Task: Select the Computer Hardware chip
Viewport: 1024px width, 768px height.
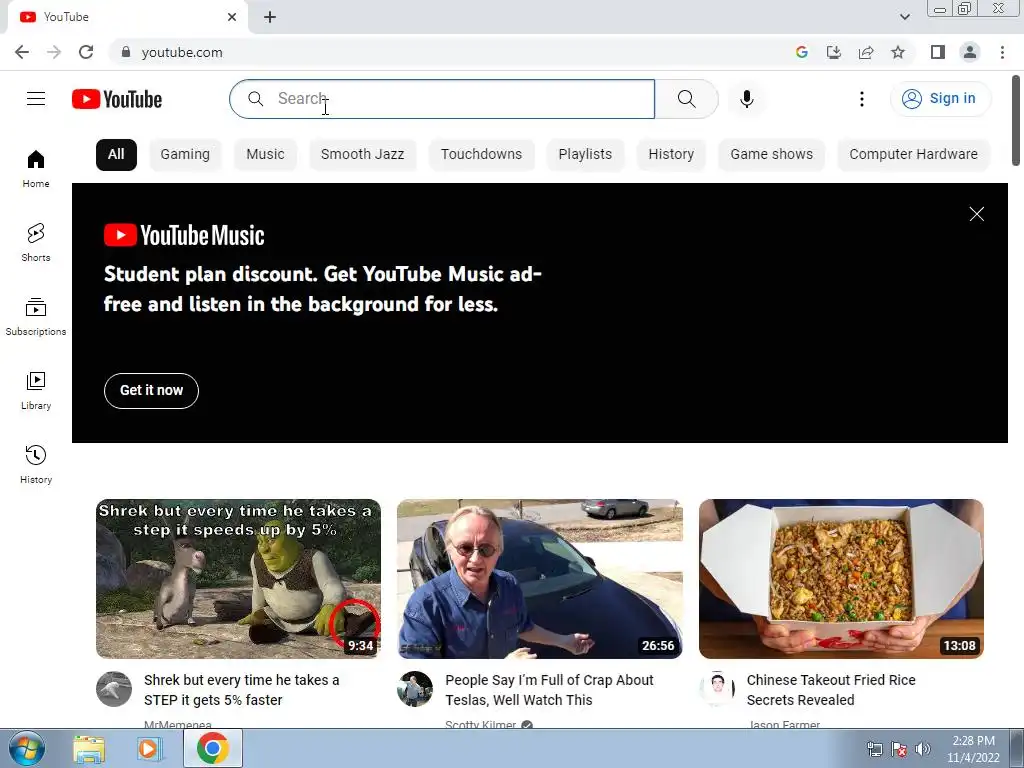Action: point(913,155)
